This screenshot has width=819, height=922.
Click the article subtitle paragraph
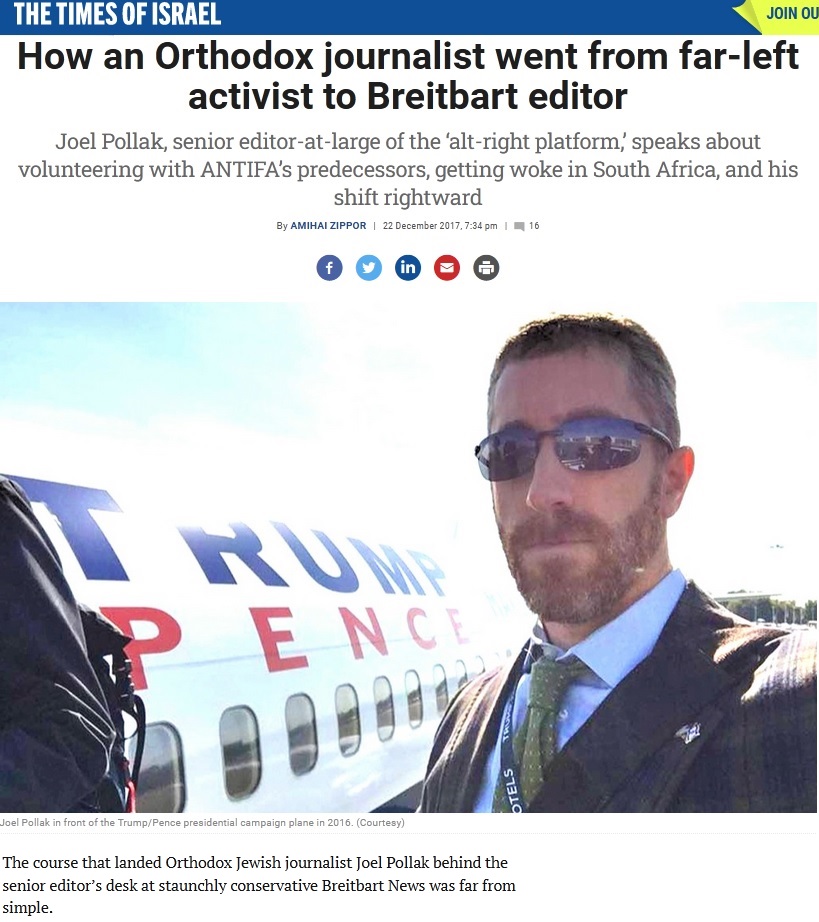click(x=408, y=169)
